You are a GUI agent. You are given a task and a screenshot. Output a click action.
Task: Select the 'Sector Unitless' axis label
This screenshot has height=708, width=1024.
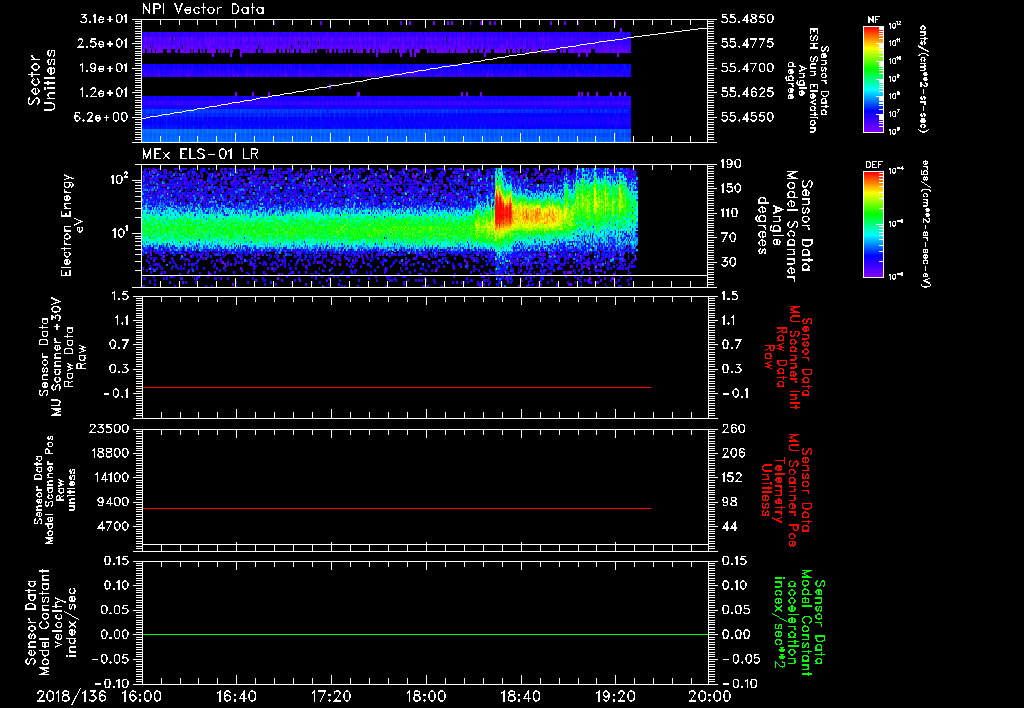(41, 80)
